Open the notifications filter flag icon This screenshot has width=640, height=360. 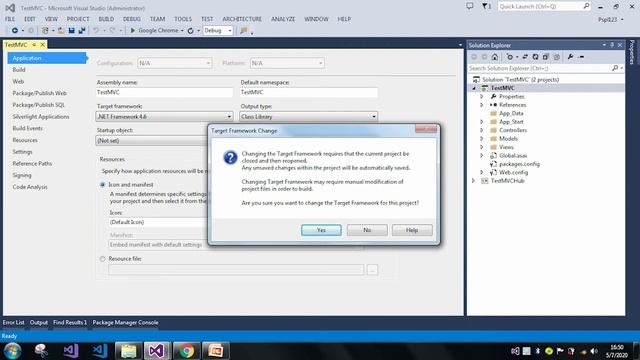[x=486, y=6]
